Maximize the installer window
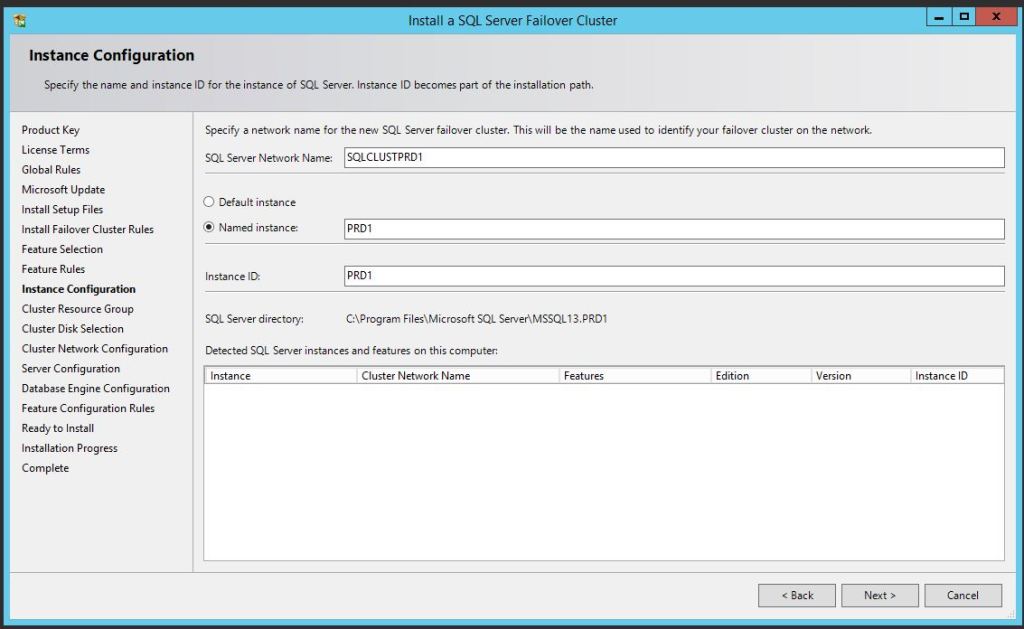This screenshot has height=629, width=1024. [965, 17]
